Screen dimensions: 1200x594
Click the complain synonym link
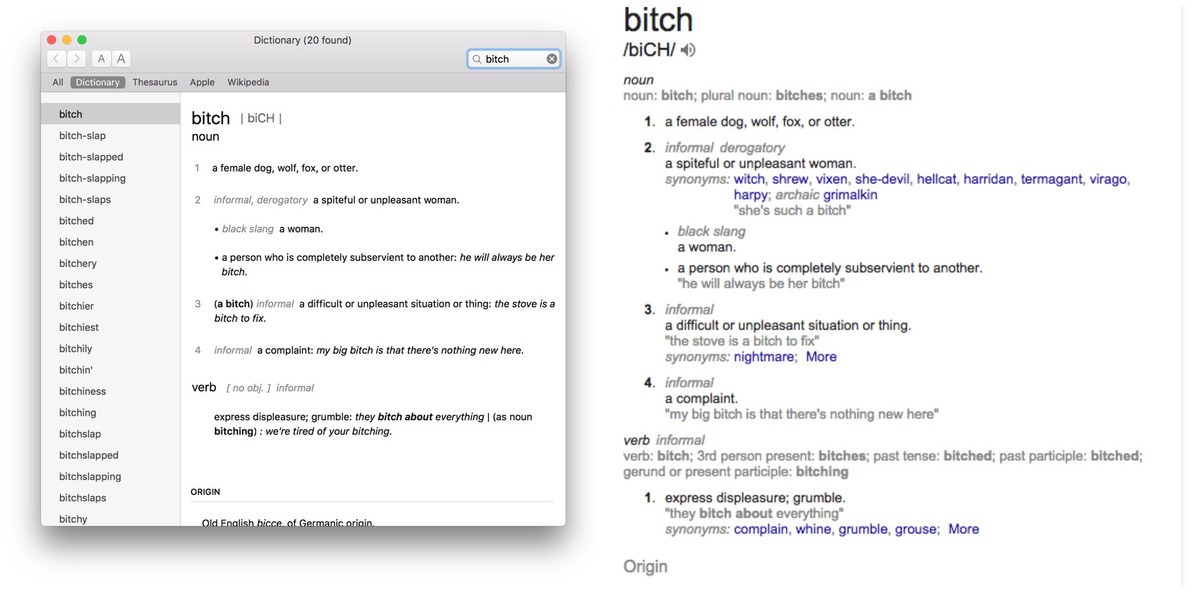click(760, 529)
